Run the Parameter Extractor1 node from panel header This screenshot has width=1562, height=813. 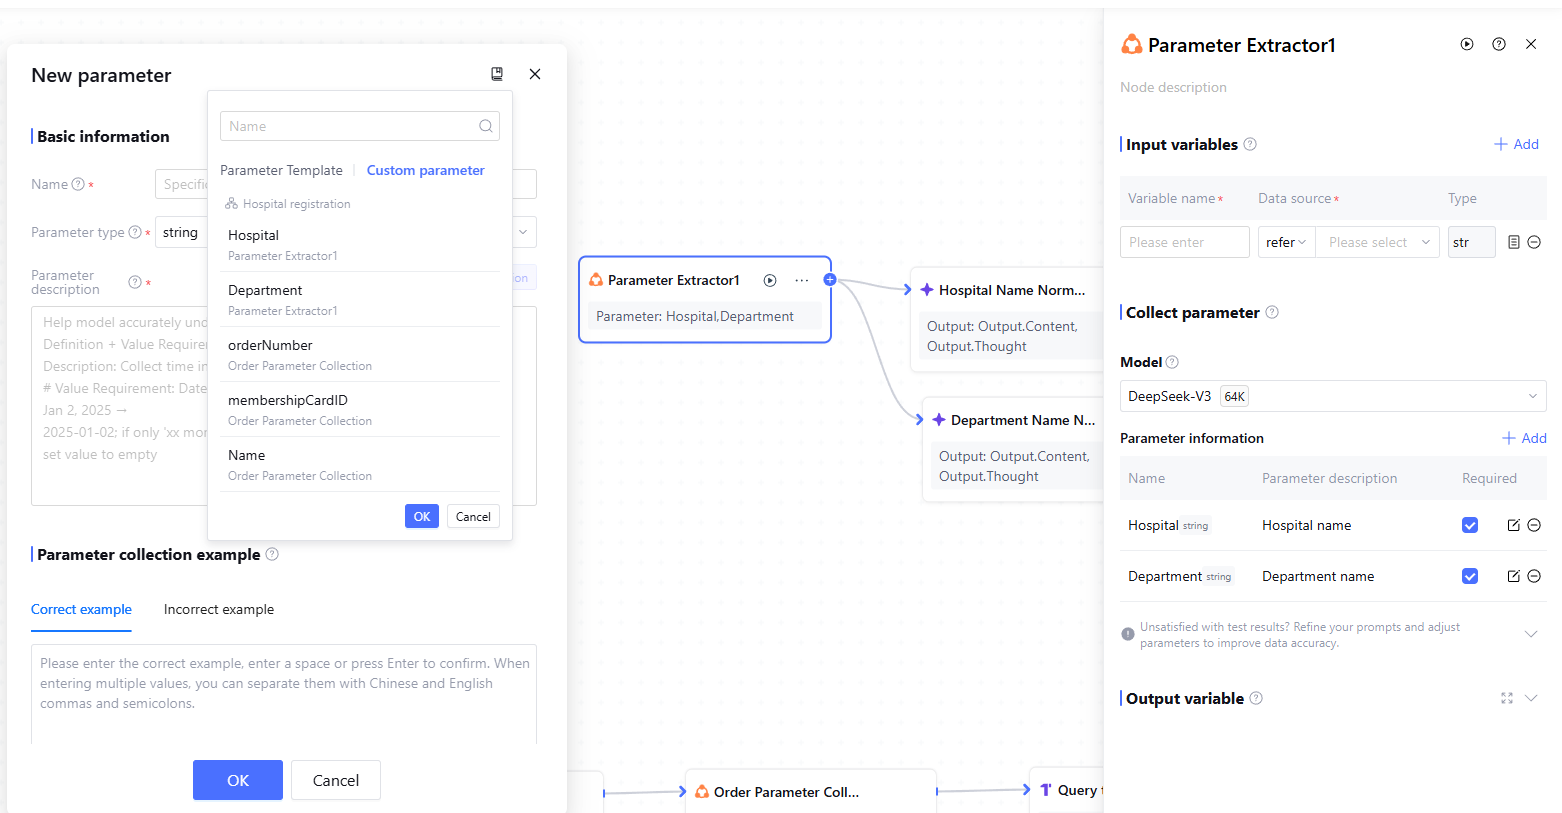coord(1467,44)
